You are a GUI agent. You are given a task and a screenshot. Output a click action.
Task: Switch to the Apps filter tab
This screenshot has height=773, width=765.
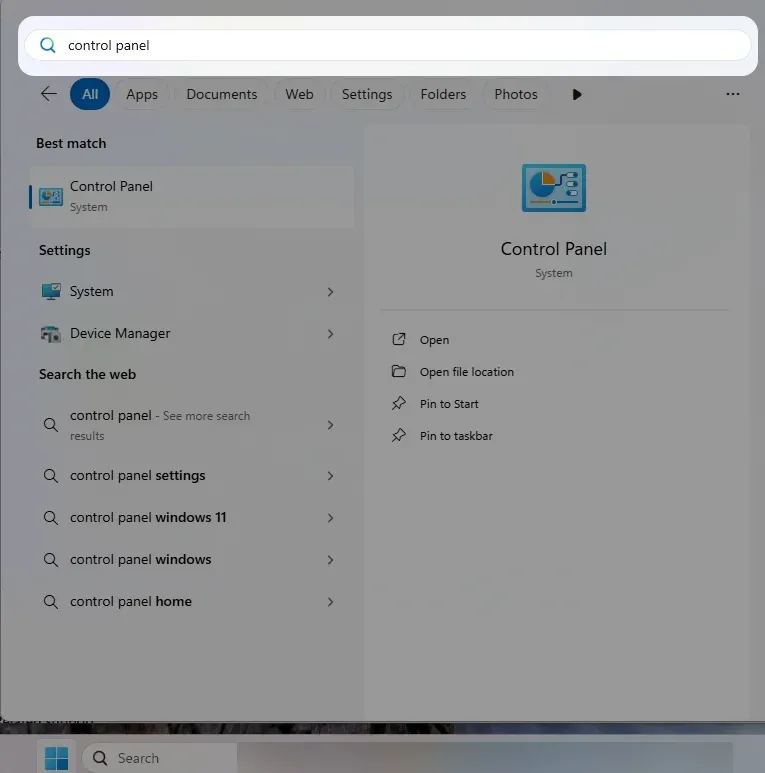point(142,94)
